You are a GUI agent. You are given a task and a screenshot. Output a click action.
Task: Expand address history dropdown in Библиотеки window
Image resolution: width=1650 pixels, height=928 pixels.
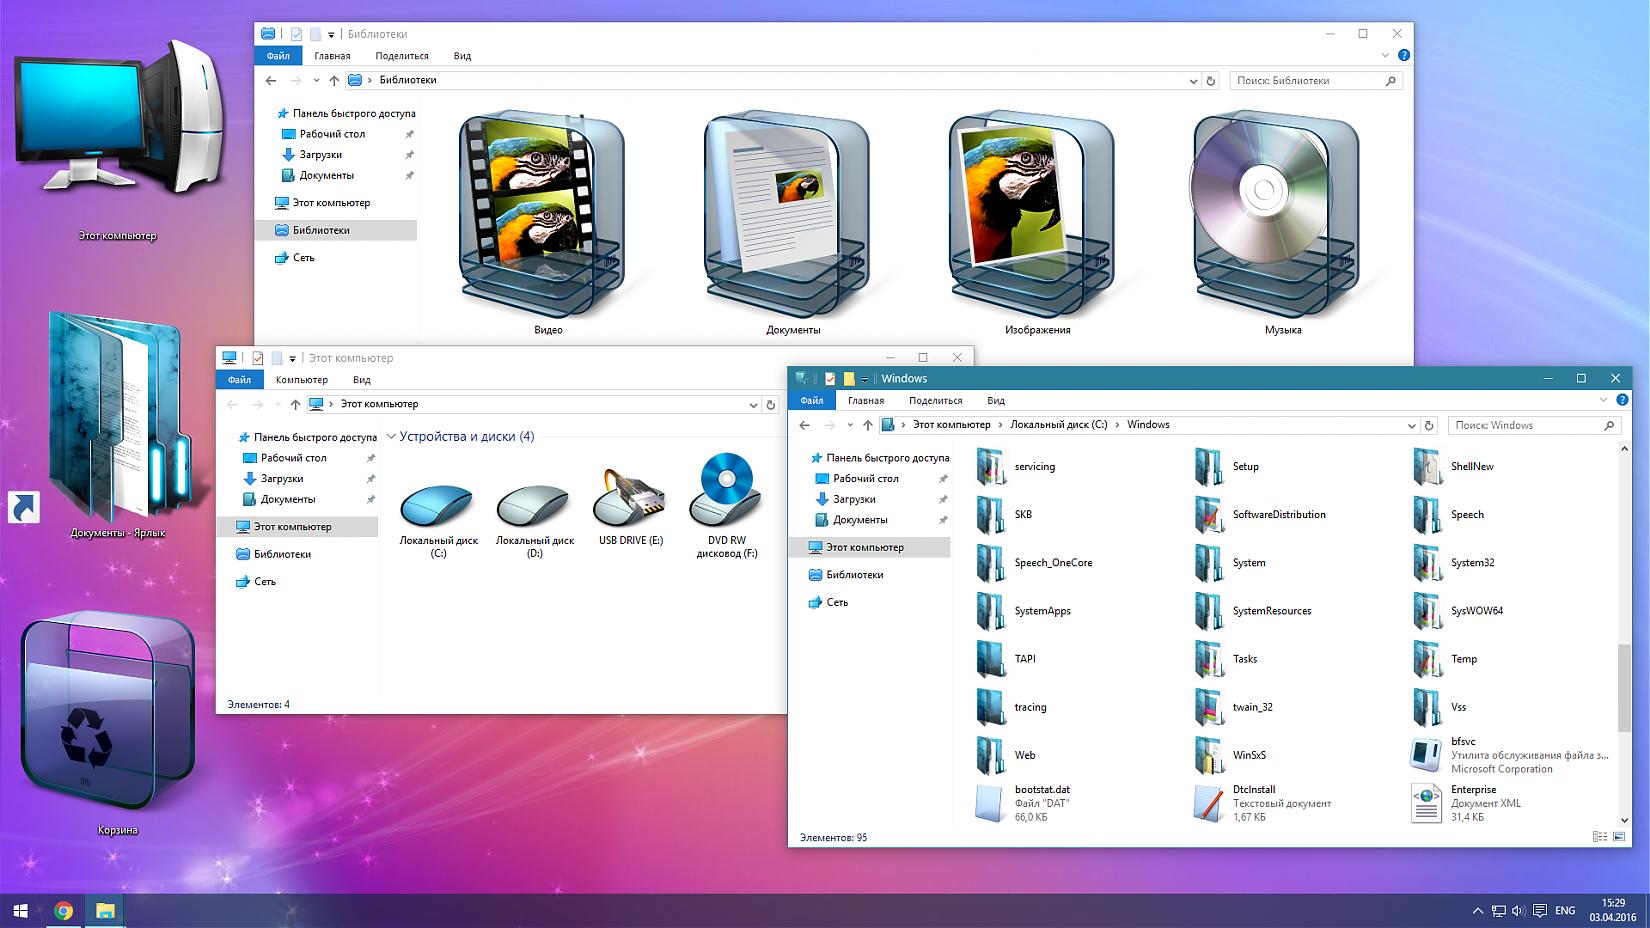point(1193,81)
